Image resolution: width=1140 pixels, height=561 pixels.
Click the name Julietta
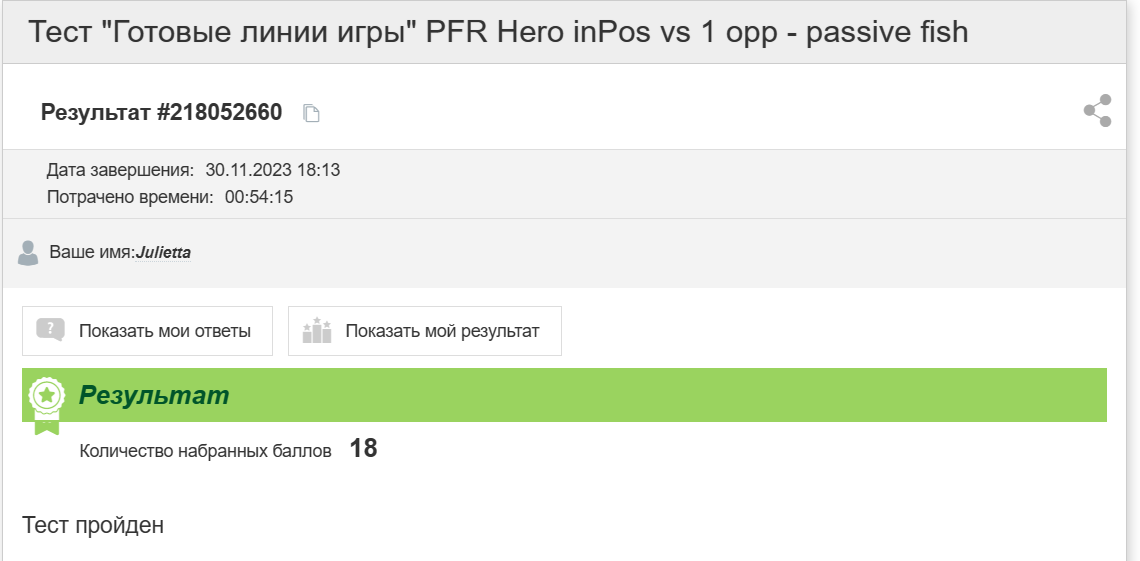pyautogui.click(x=163, y=253)
